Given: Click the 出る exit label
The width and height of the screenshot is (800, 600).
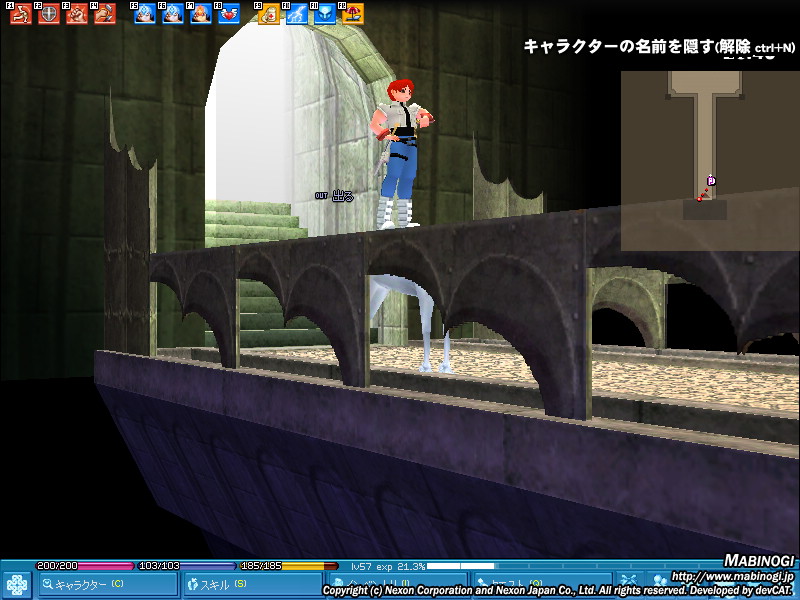Looking at the screenshot, I should tap(343, 196).
